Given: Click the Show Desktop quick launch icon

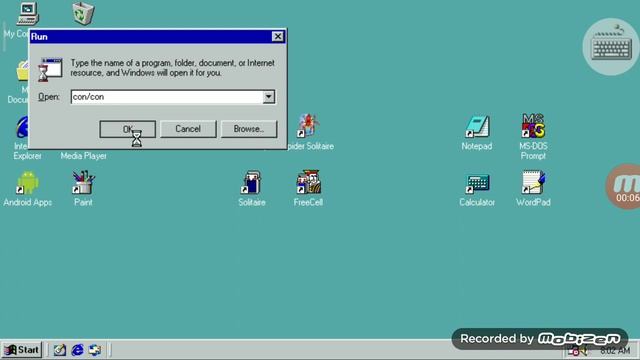Looking at the screenshot, I should (60, 350).
